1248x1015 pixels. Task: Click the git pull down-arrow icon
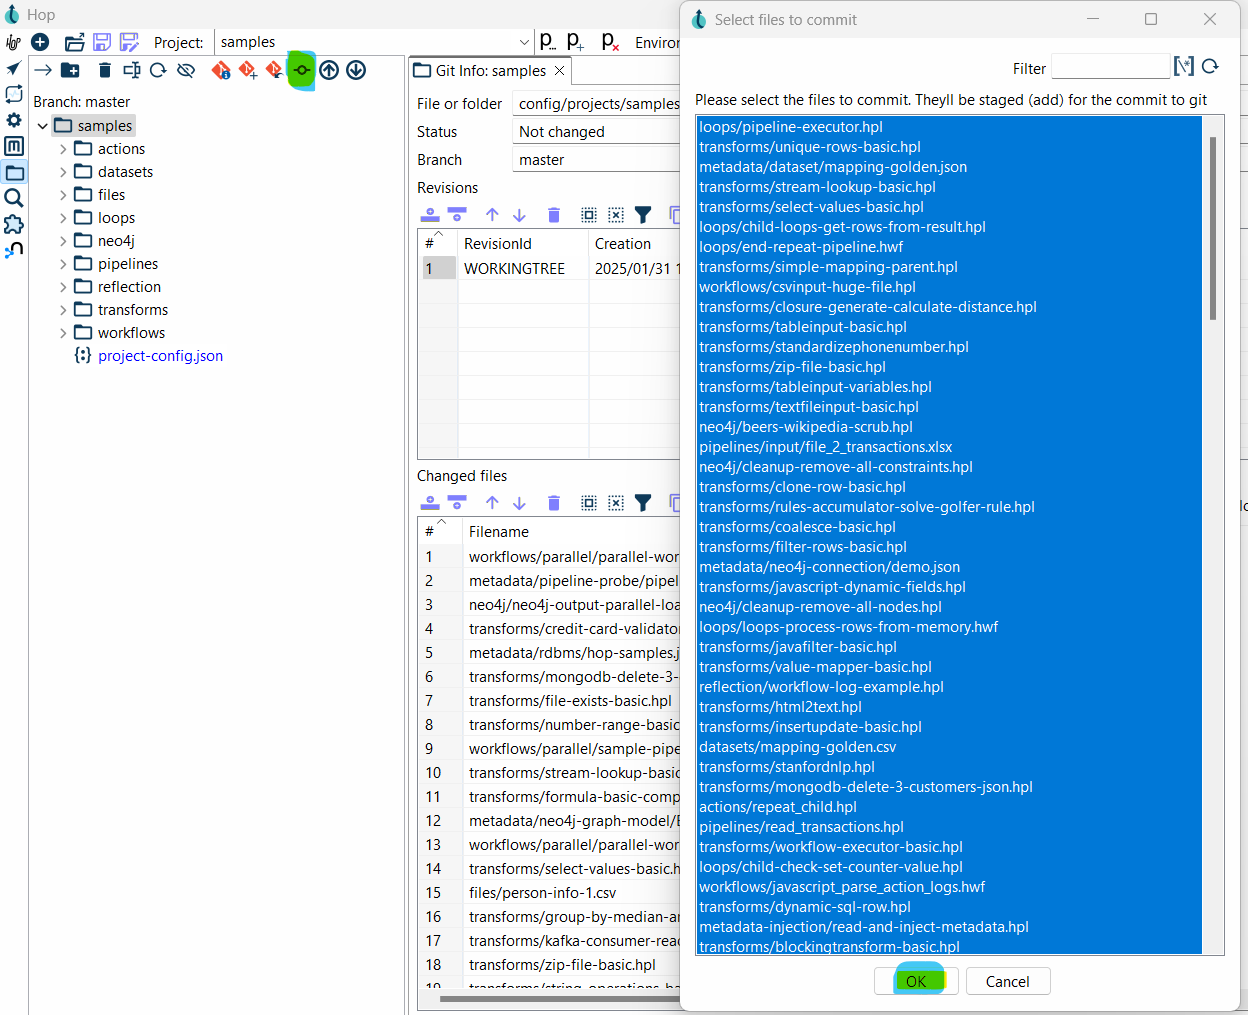click(356, 70)
